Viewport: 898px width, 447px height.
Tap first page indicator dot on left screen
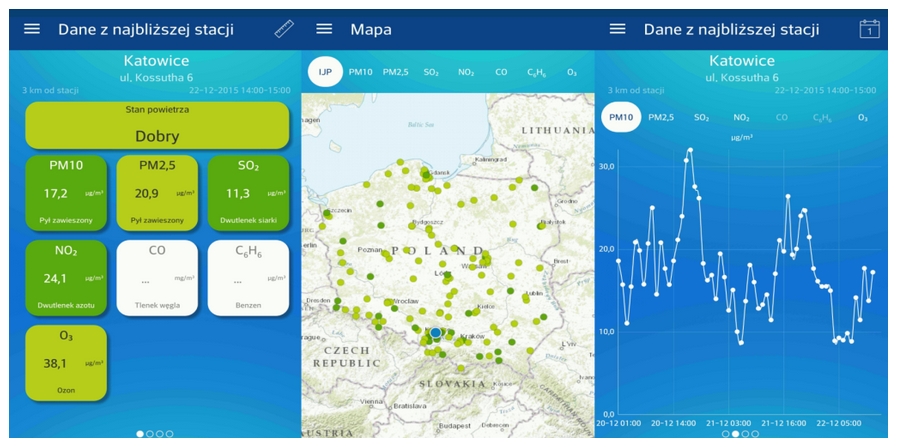click(x=140, y=434)
